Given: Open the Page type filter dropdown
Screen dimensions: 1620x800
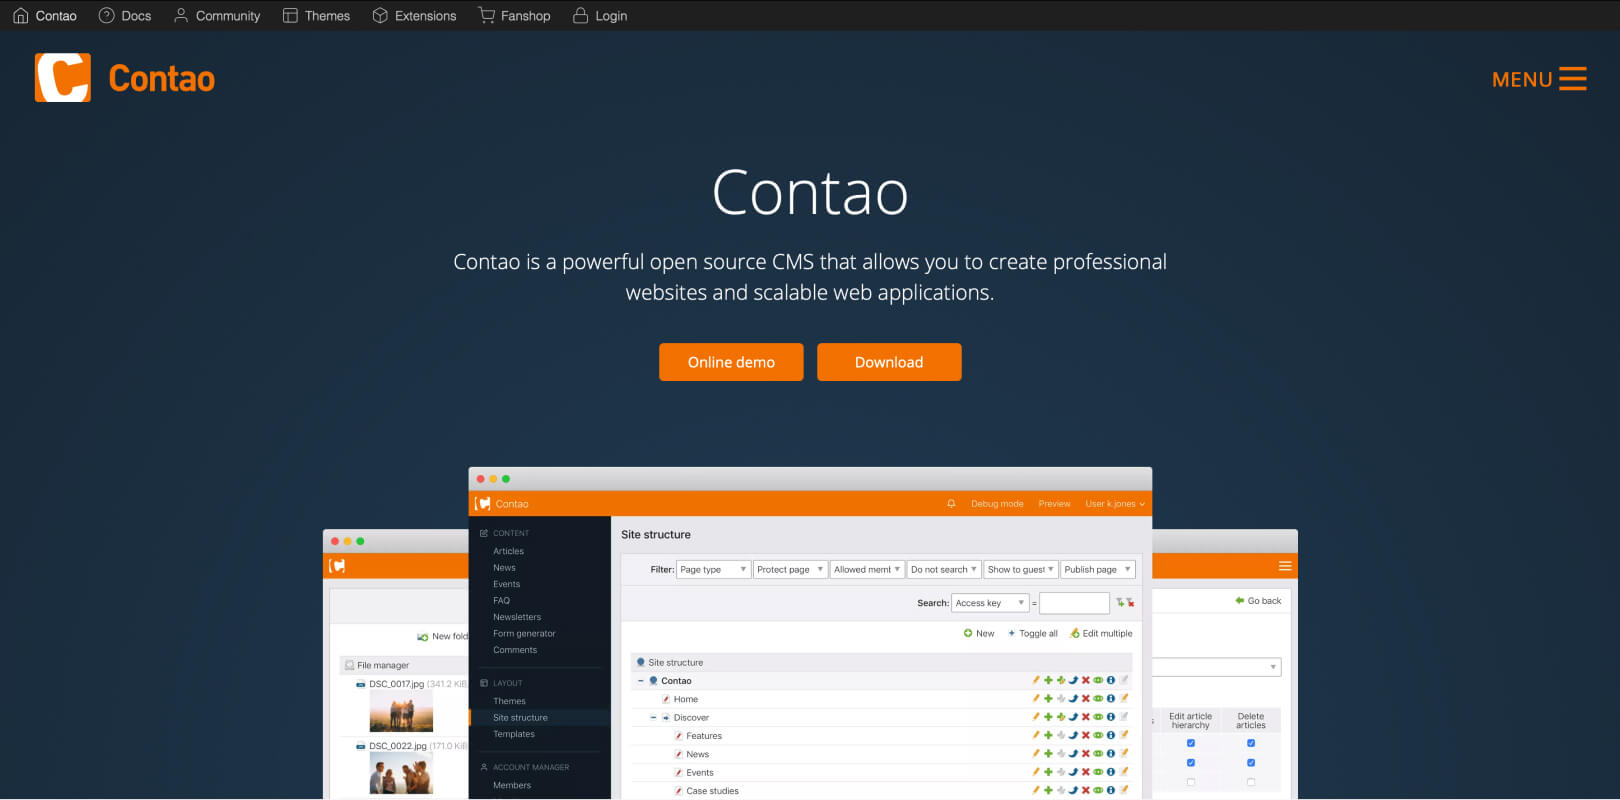Looking at the screenshot, I should coord(713,570).
